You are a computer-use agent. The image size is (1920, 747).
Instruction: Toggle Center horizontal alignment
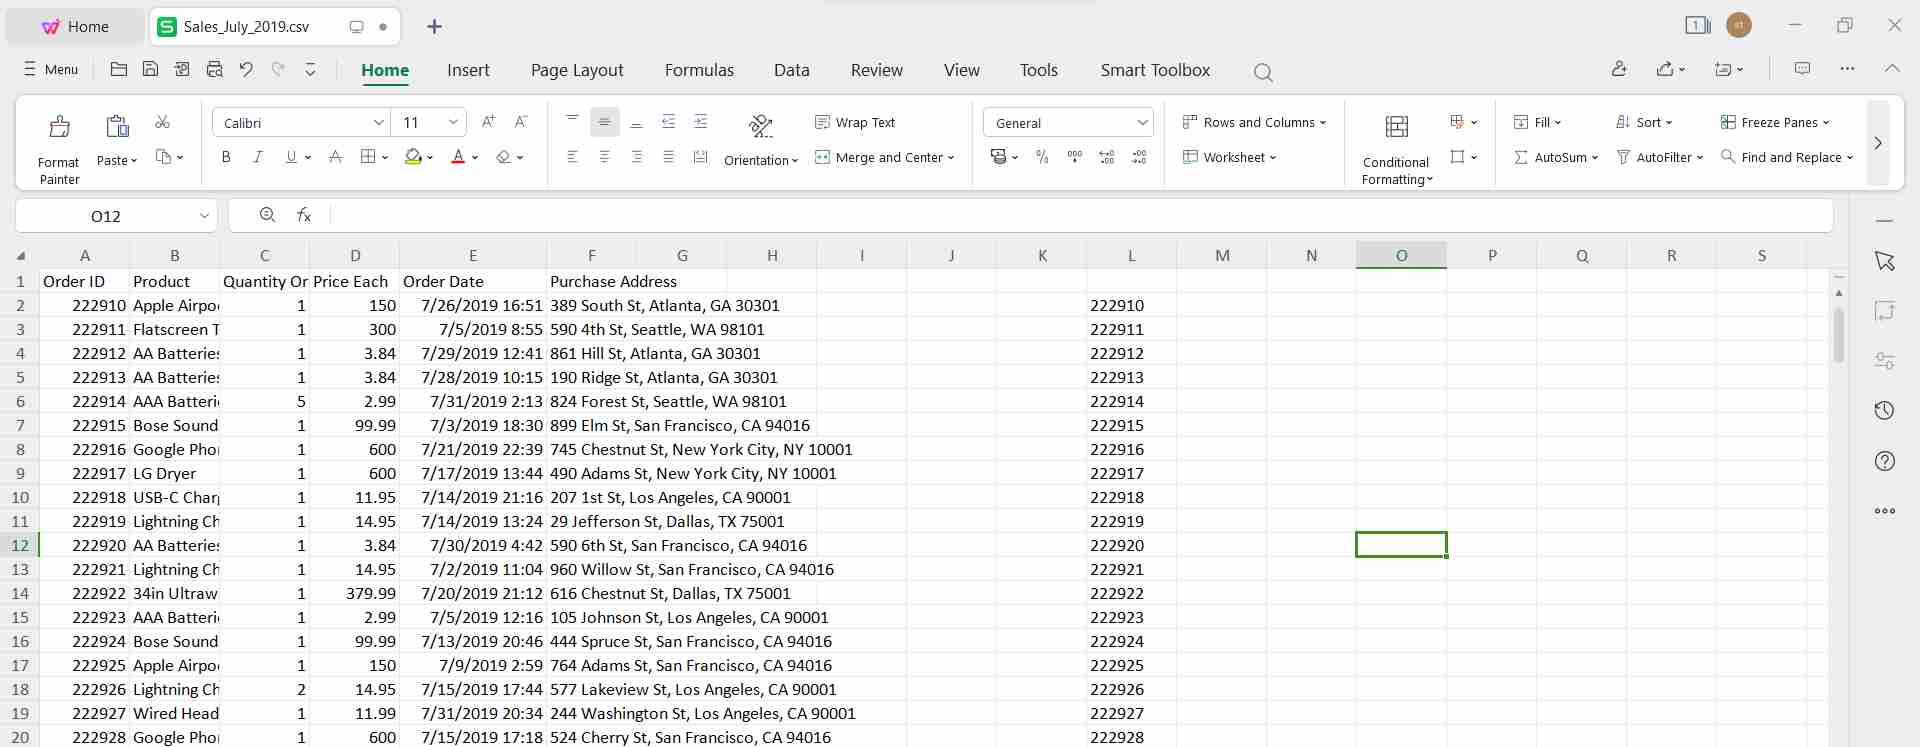604,157
